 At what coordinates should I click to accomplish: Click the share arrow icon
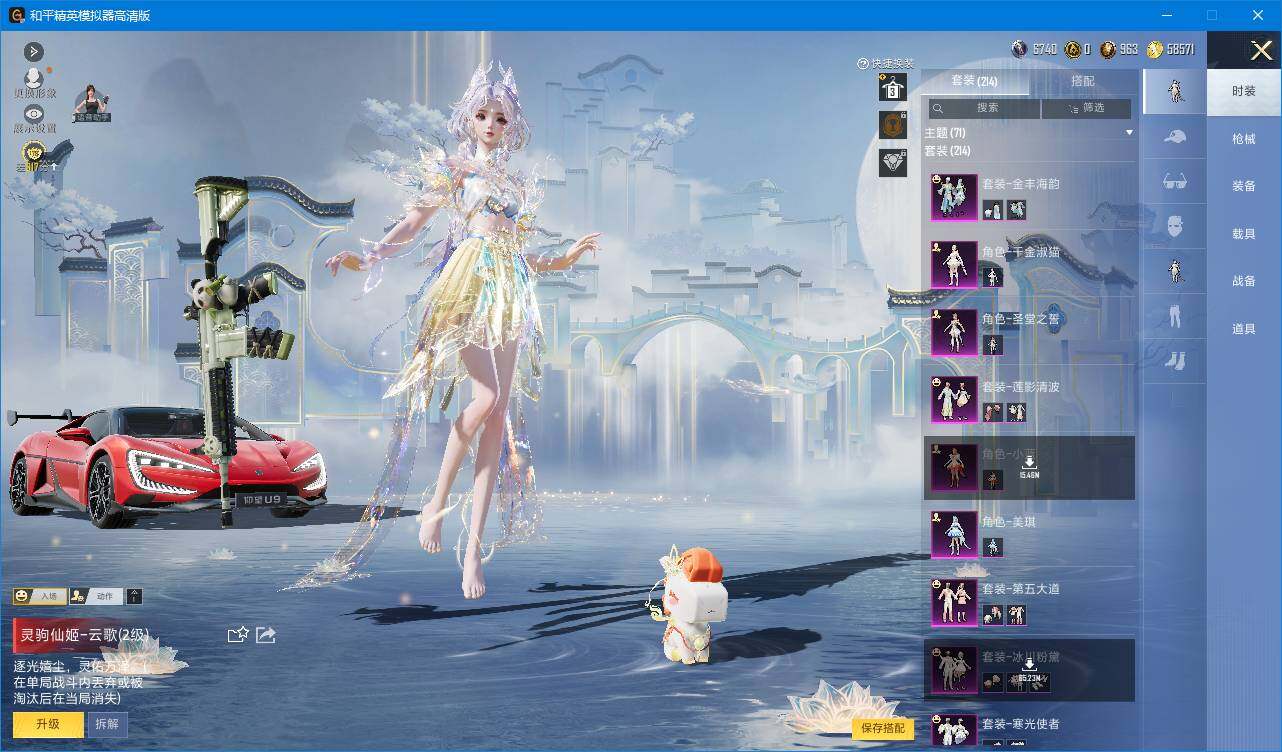tap(266, 634)
